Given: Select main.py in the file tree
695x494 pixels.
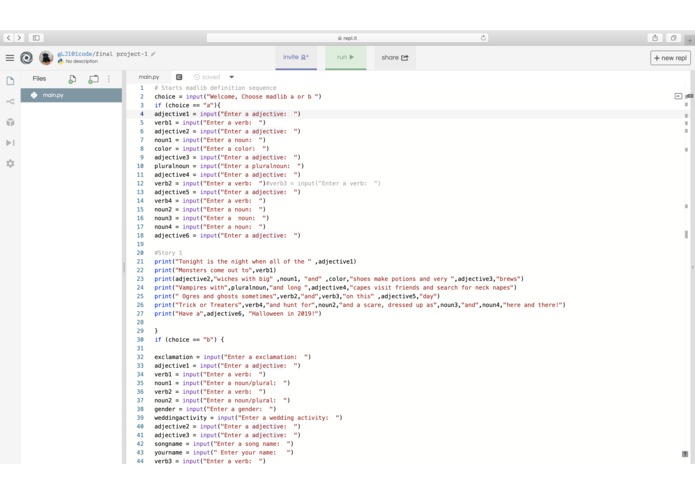Looking at the screenshot, I should (71, 95).
